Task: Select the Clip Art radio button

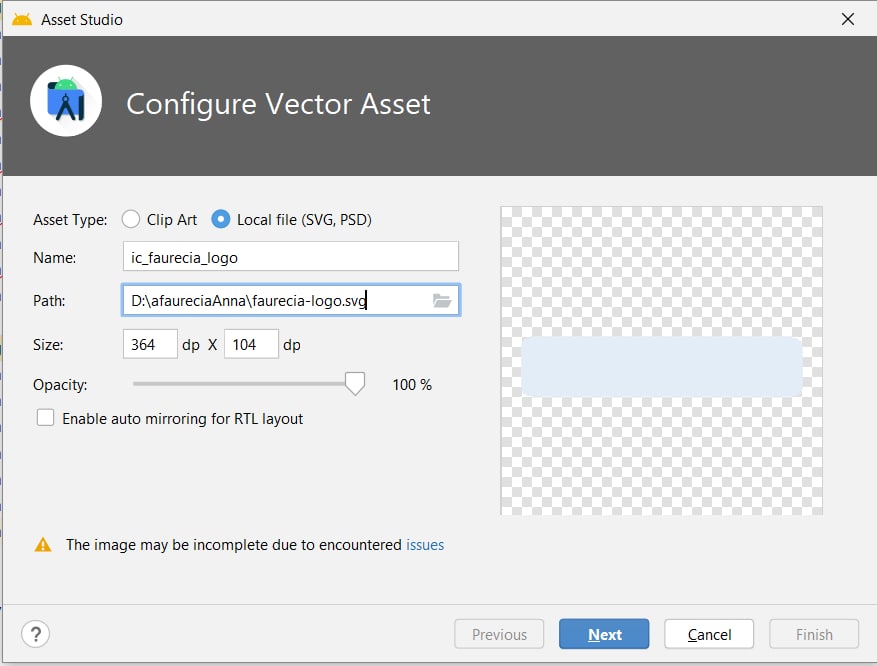Action: (131, 219)
